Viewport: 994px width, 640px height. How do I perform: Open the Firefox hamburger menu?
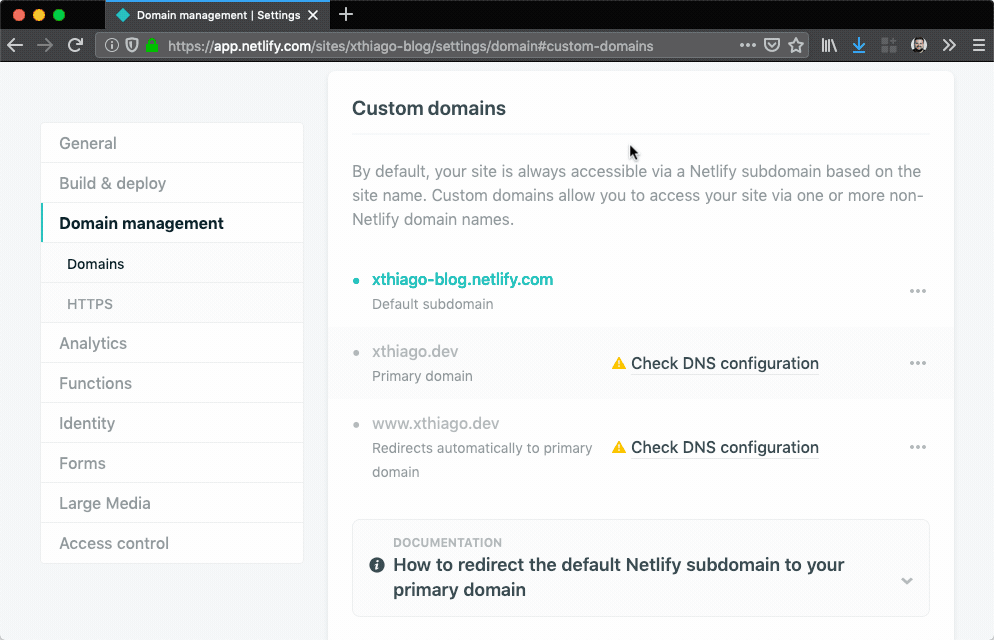pyautogui.click(x=979, y=45)
